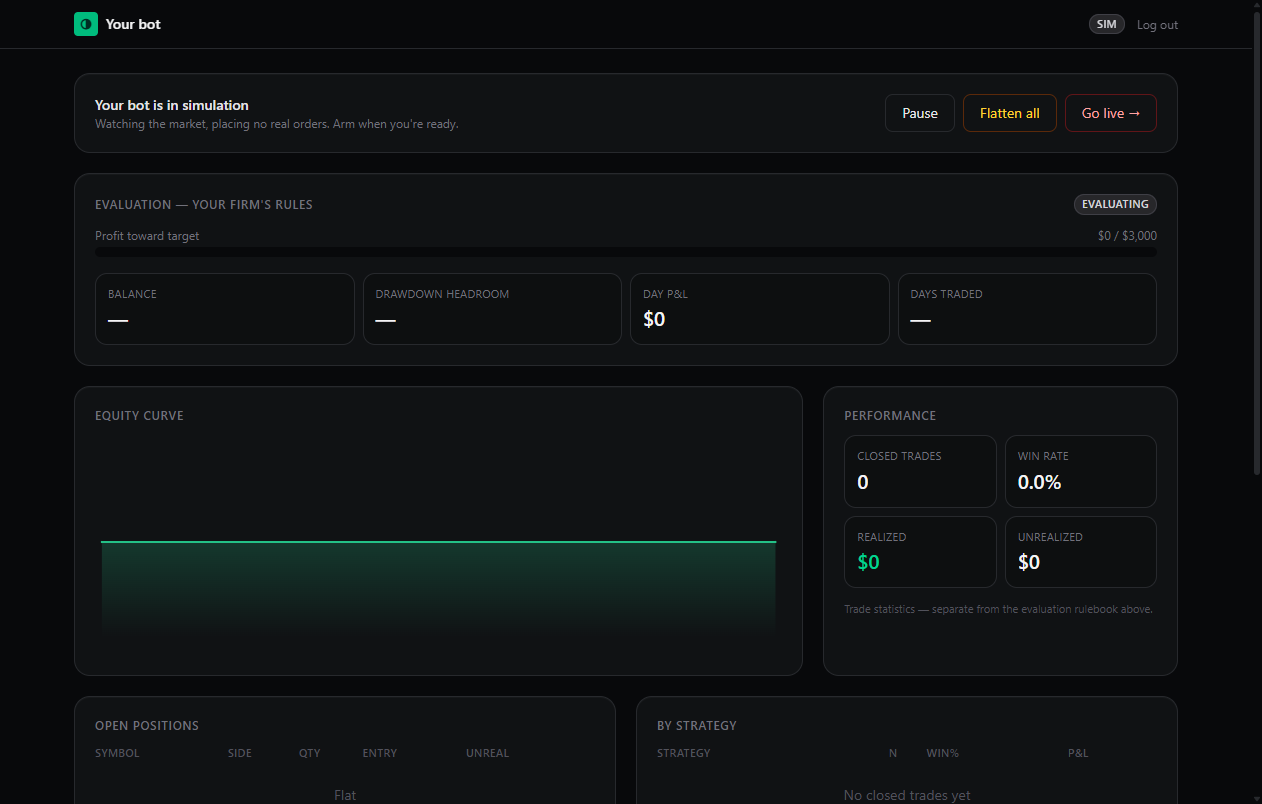The width and height of the screenshot is (1262, 804).
Task: Click the green bot logo icon
Action: click(x=86, y=24)
